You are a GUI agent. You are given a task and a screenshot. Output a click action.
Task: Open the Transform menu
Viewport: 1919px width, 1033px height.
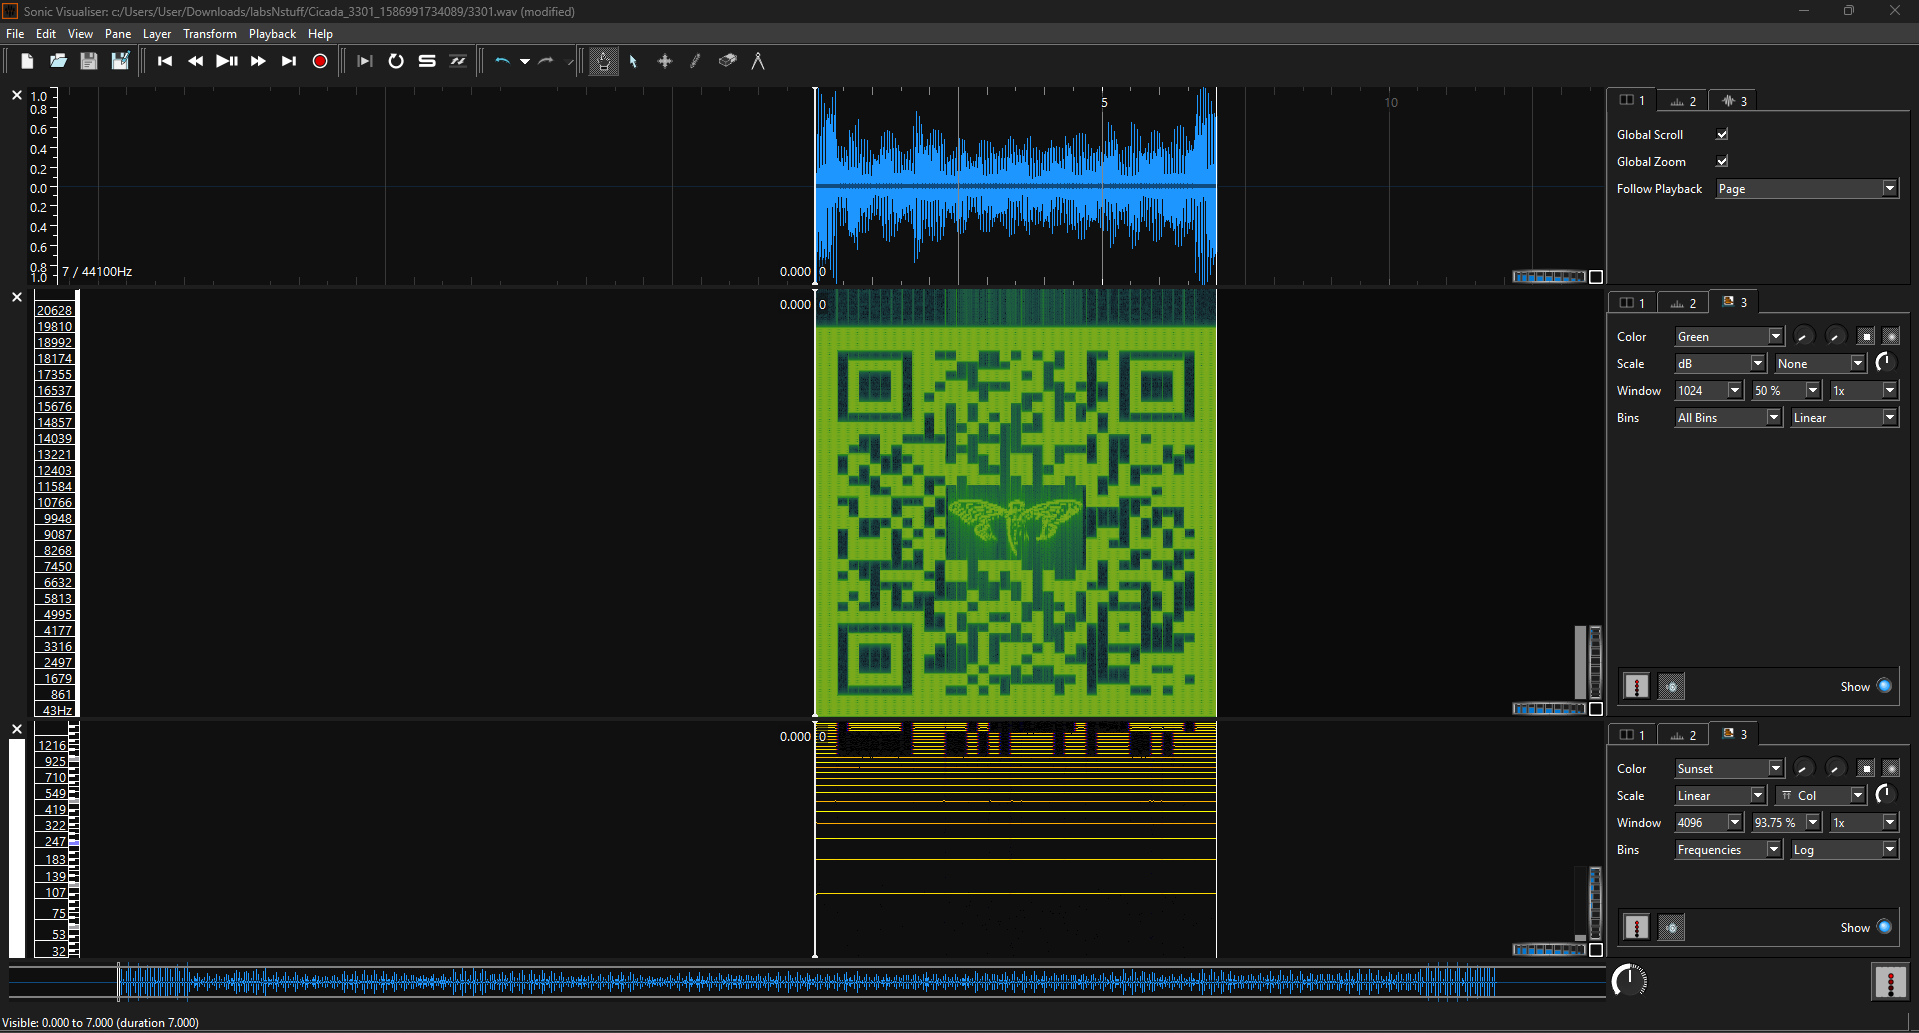coord(209,34)
